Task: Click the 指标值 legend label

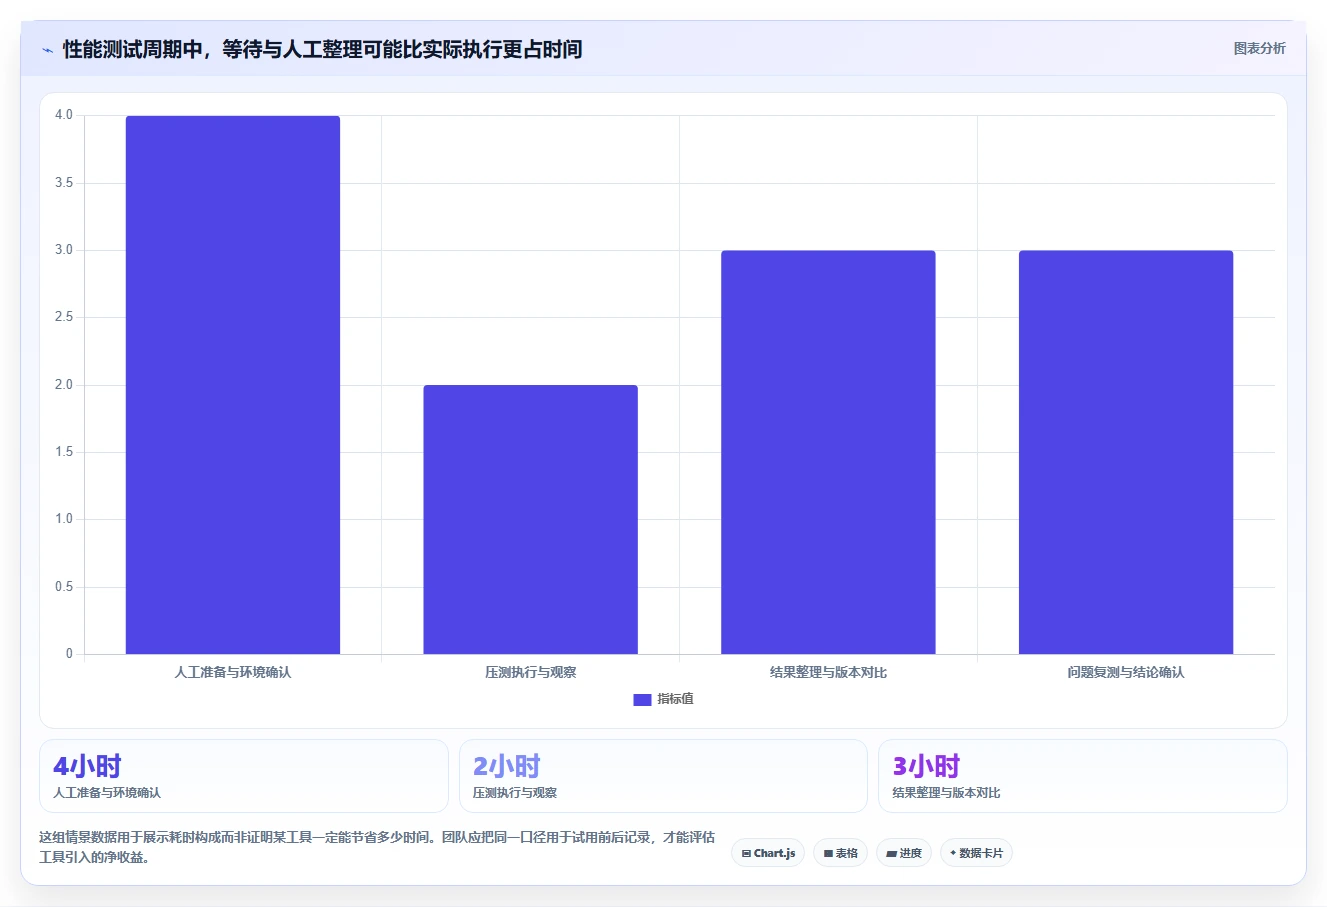Action: [675, 699]
